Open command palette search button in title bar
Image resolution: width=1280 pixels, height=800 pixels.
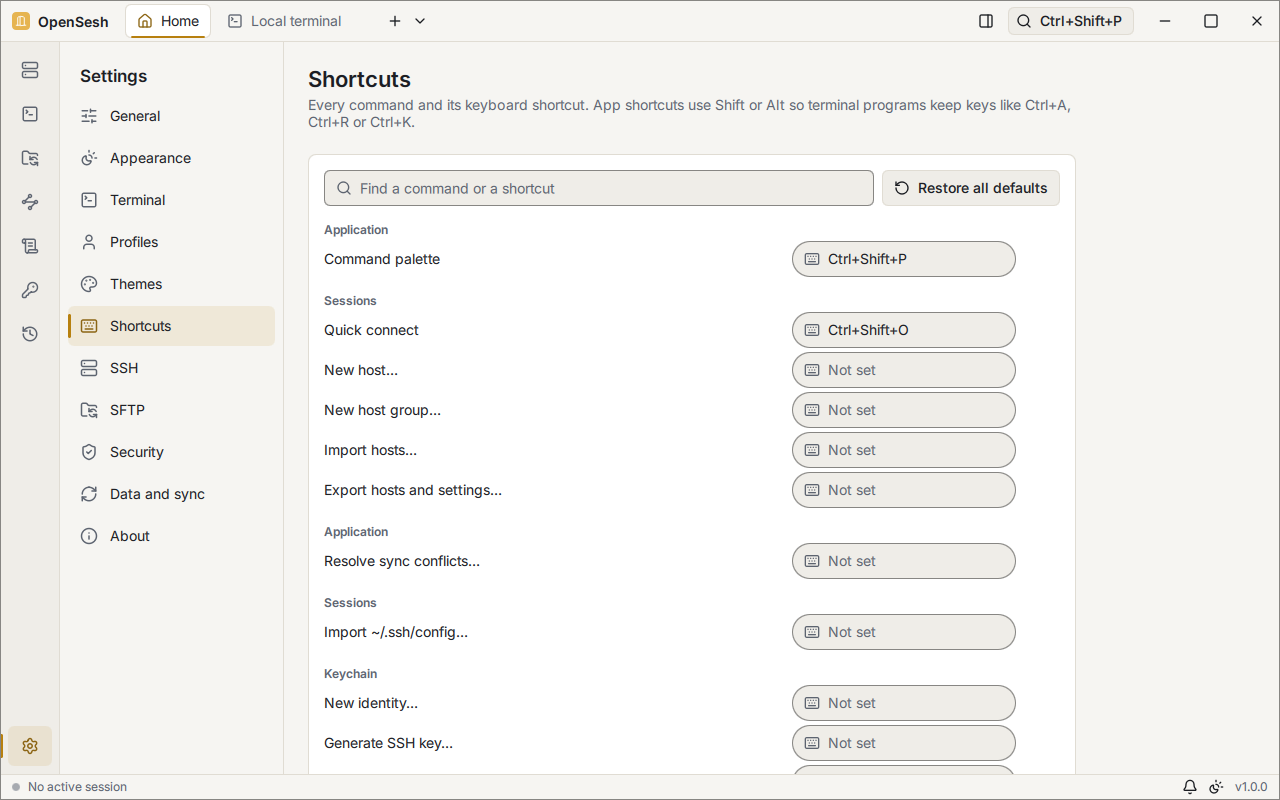pos(1071,21)
